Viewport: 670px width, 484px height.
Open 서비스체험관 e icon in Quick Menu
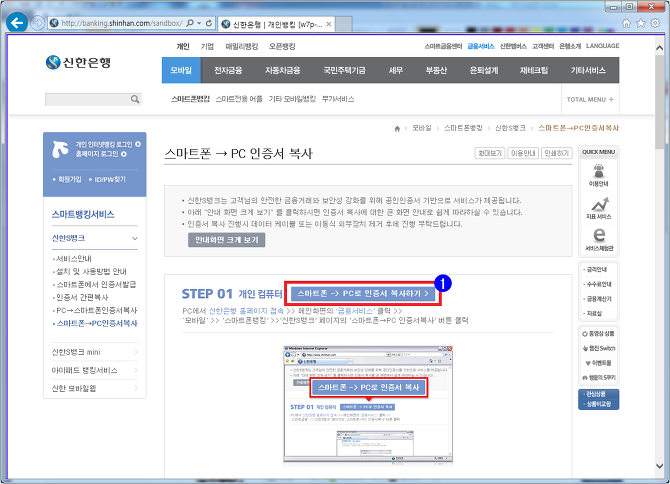click(x=599, y=235)
